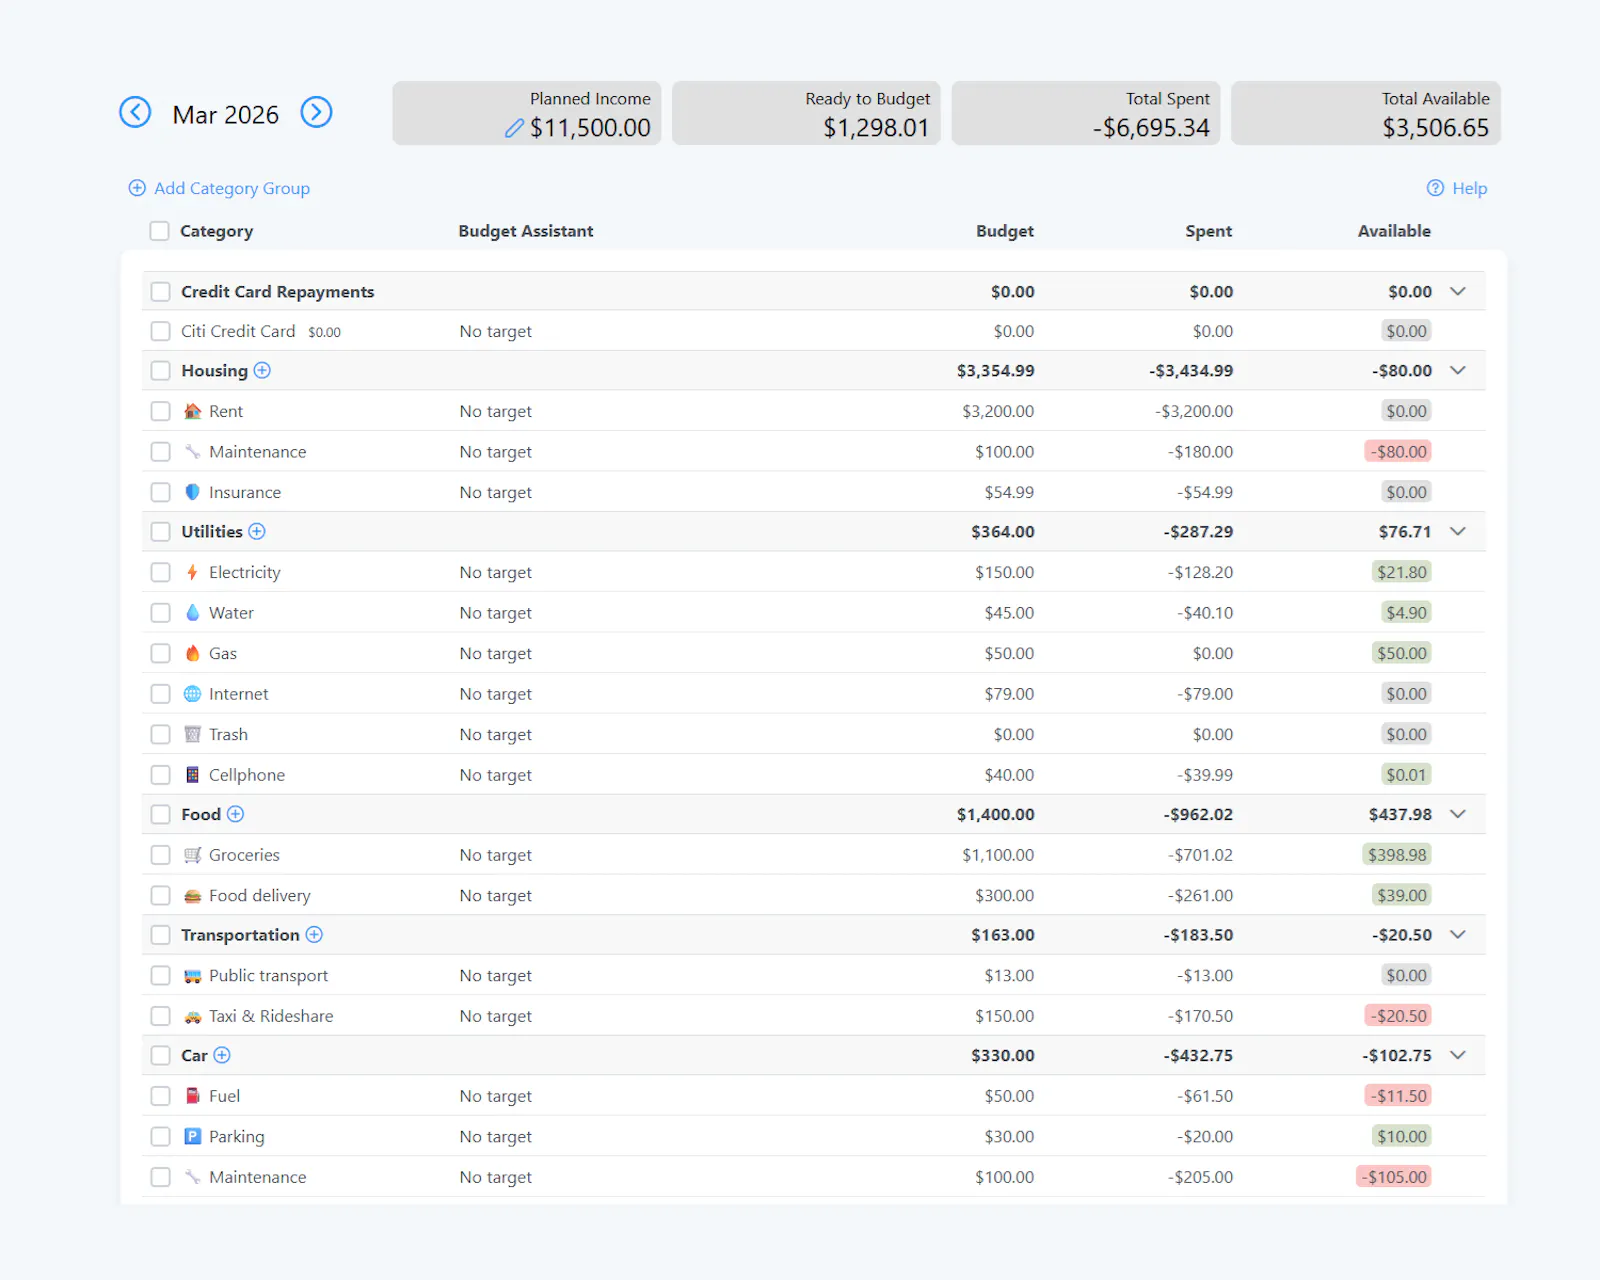Check the Rent row checkbox
This screenshot has width=1600, height=1280.
pos(160,411)
